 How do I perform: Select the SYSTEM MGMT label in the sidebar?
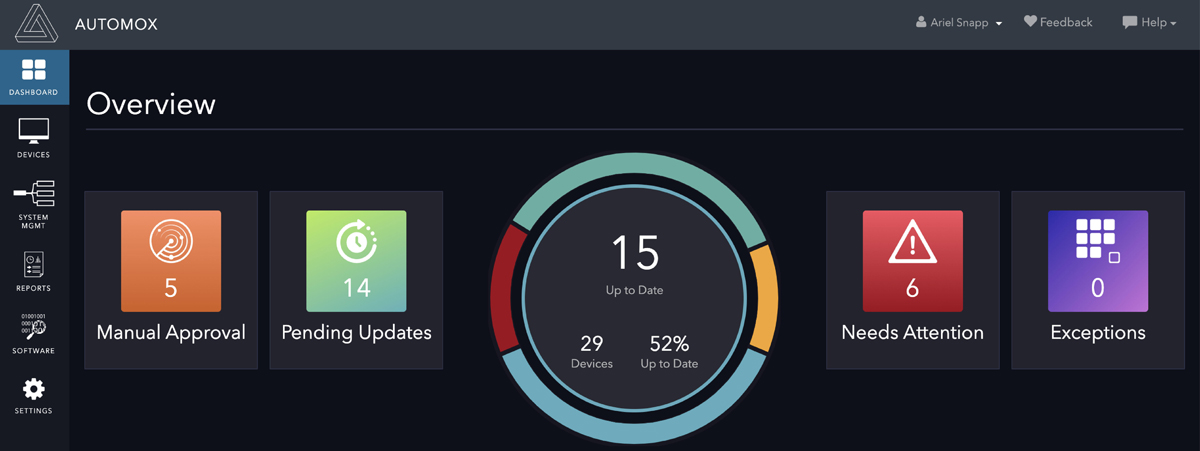click(x=34, y=221)
